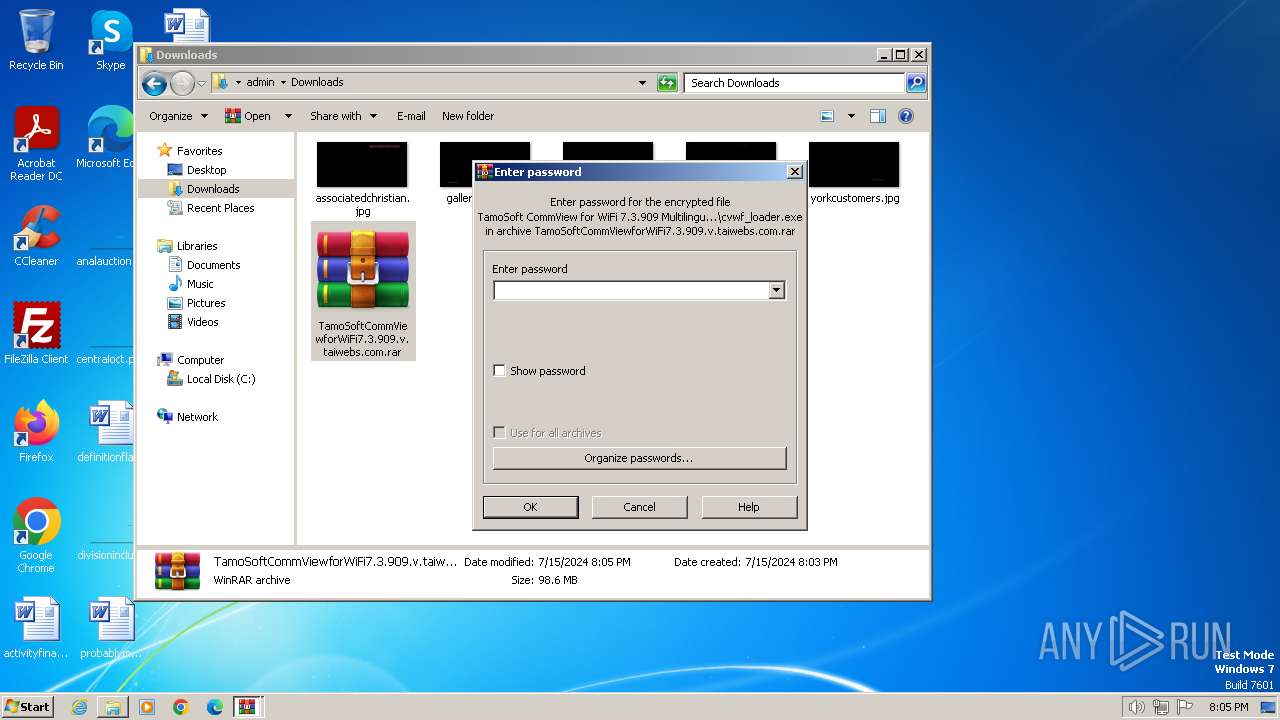Open the Skype desktop icon
This screenshot has height=720, width=1280.
(110, 40)
